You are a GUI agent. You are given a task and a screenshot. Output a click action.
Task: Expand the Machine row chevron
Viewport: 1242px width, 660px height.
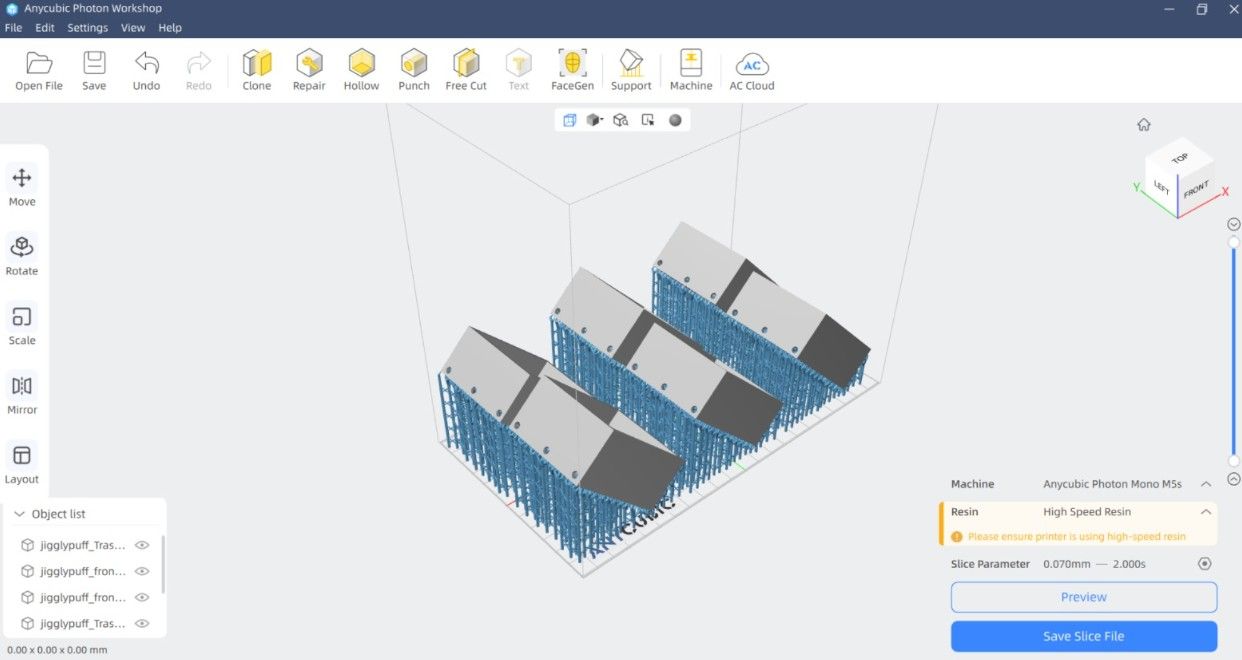tap(1206, 484)
